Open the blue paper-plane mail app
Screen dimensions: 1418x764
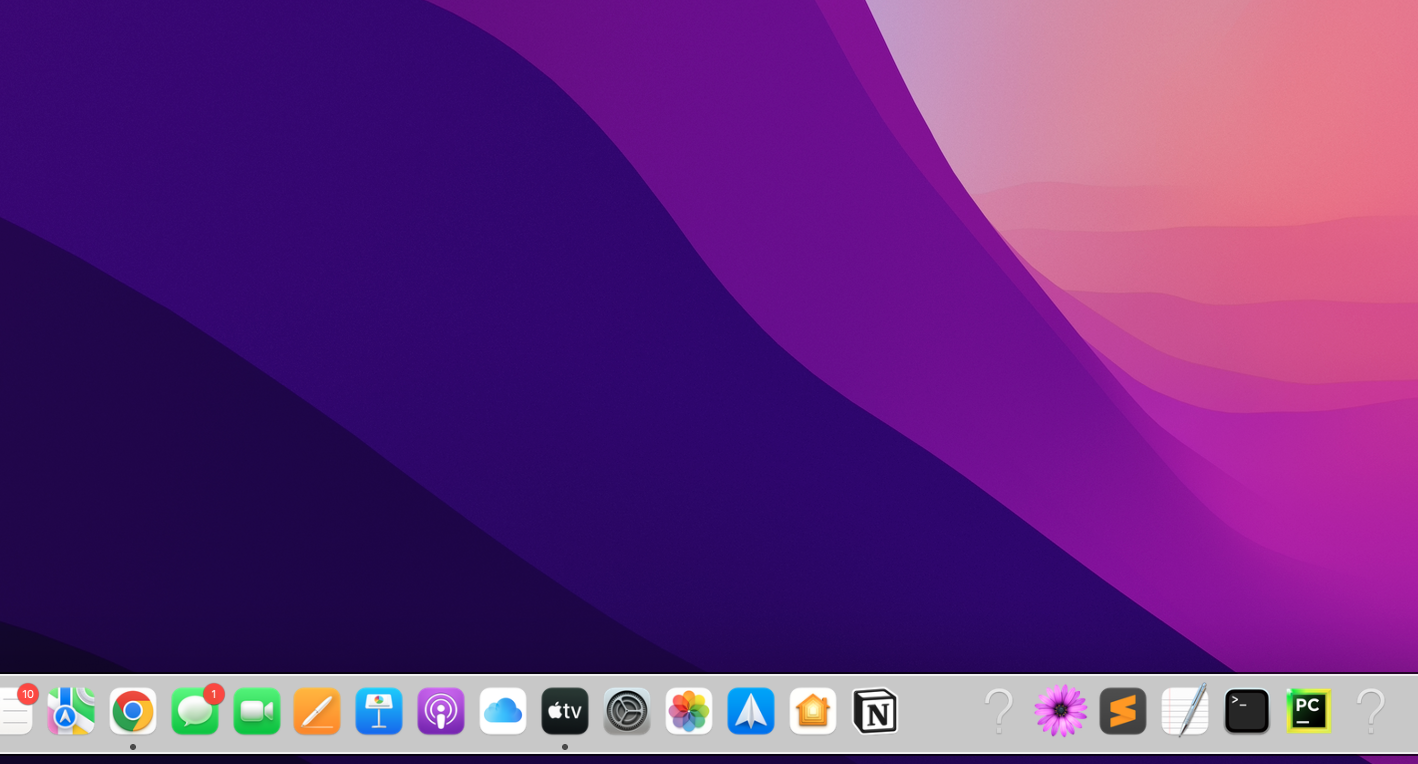pos(751,711)
